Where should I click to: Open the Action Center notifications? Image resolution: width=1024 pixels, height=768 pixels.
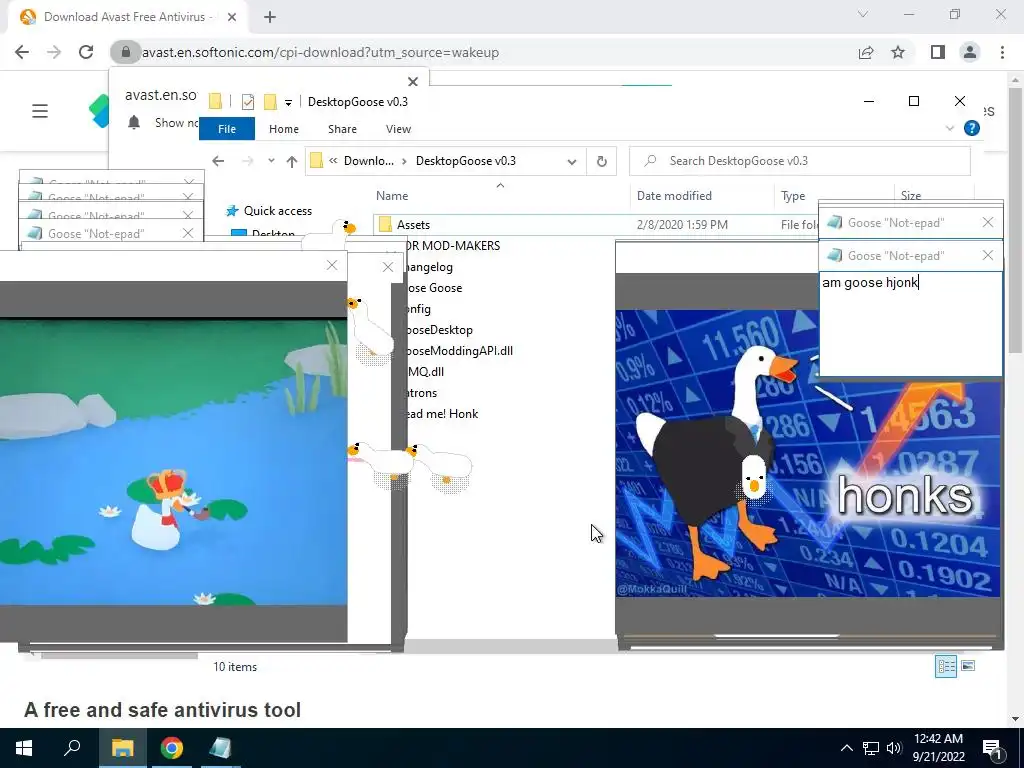pyautogui.click(x=992, y=749)
